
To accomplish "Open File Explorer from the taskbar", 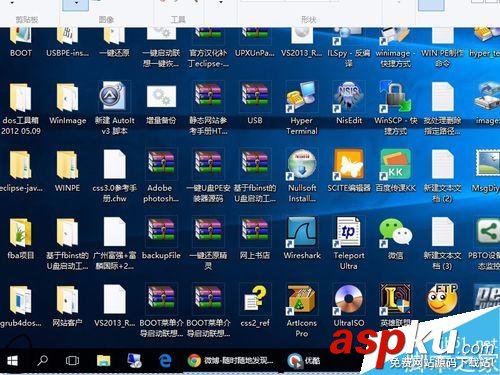I will (103, 361).
